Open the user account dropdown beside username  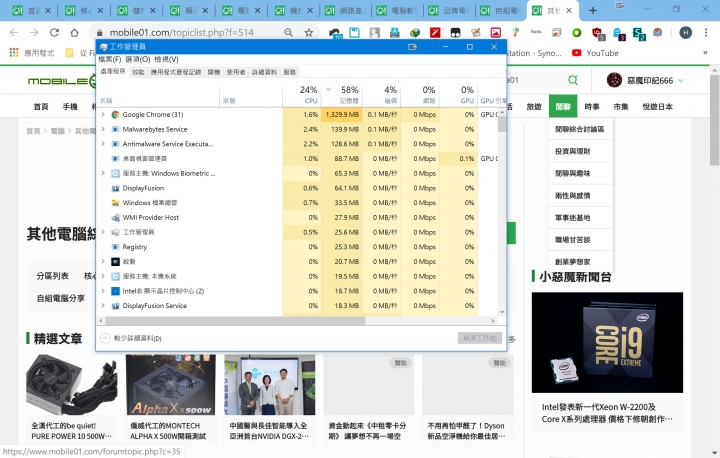pos(681,80)
